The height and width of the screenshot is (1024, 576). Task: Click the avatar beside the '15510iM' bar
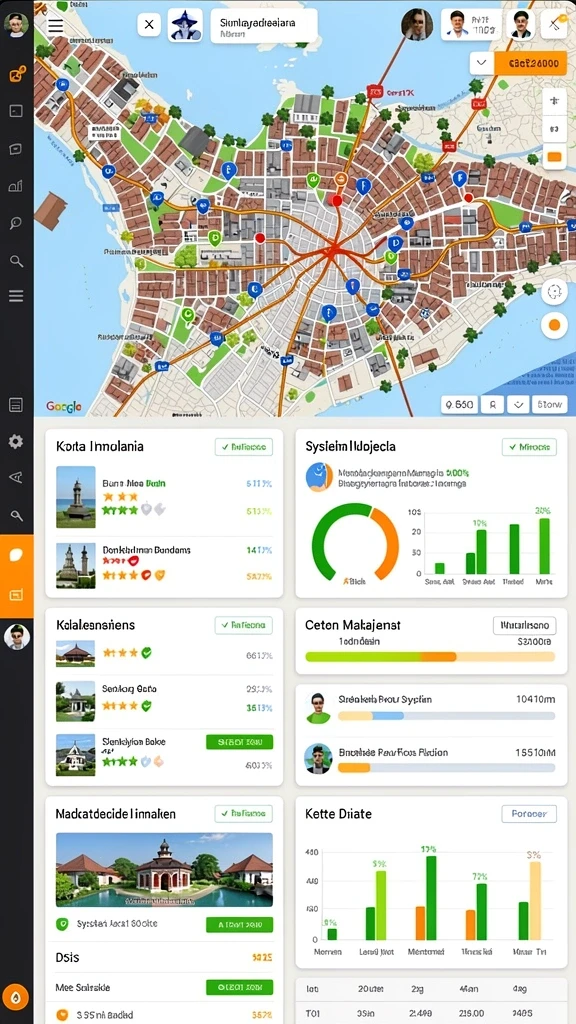318,760
